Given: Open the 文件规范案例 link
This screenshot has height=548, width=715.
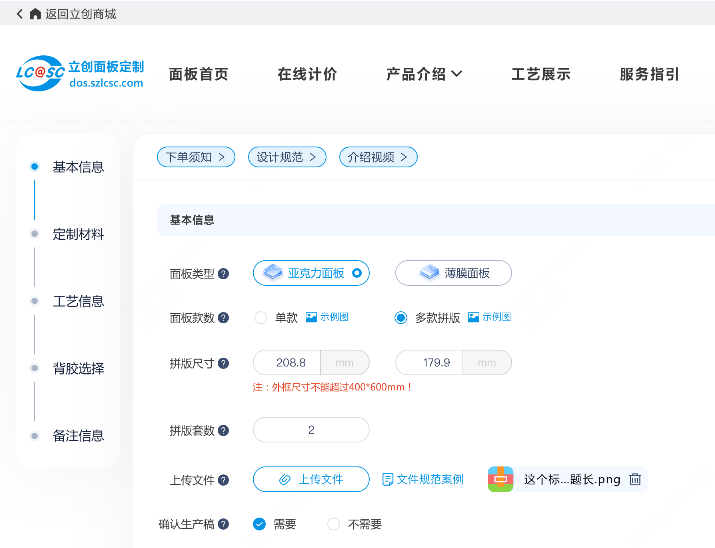Looking at the screenshot, I should point(423,479).
